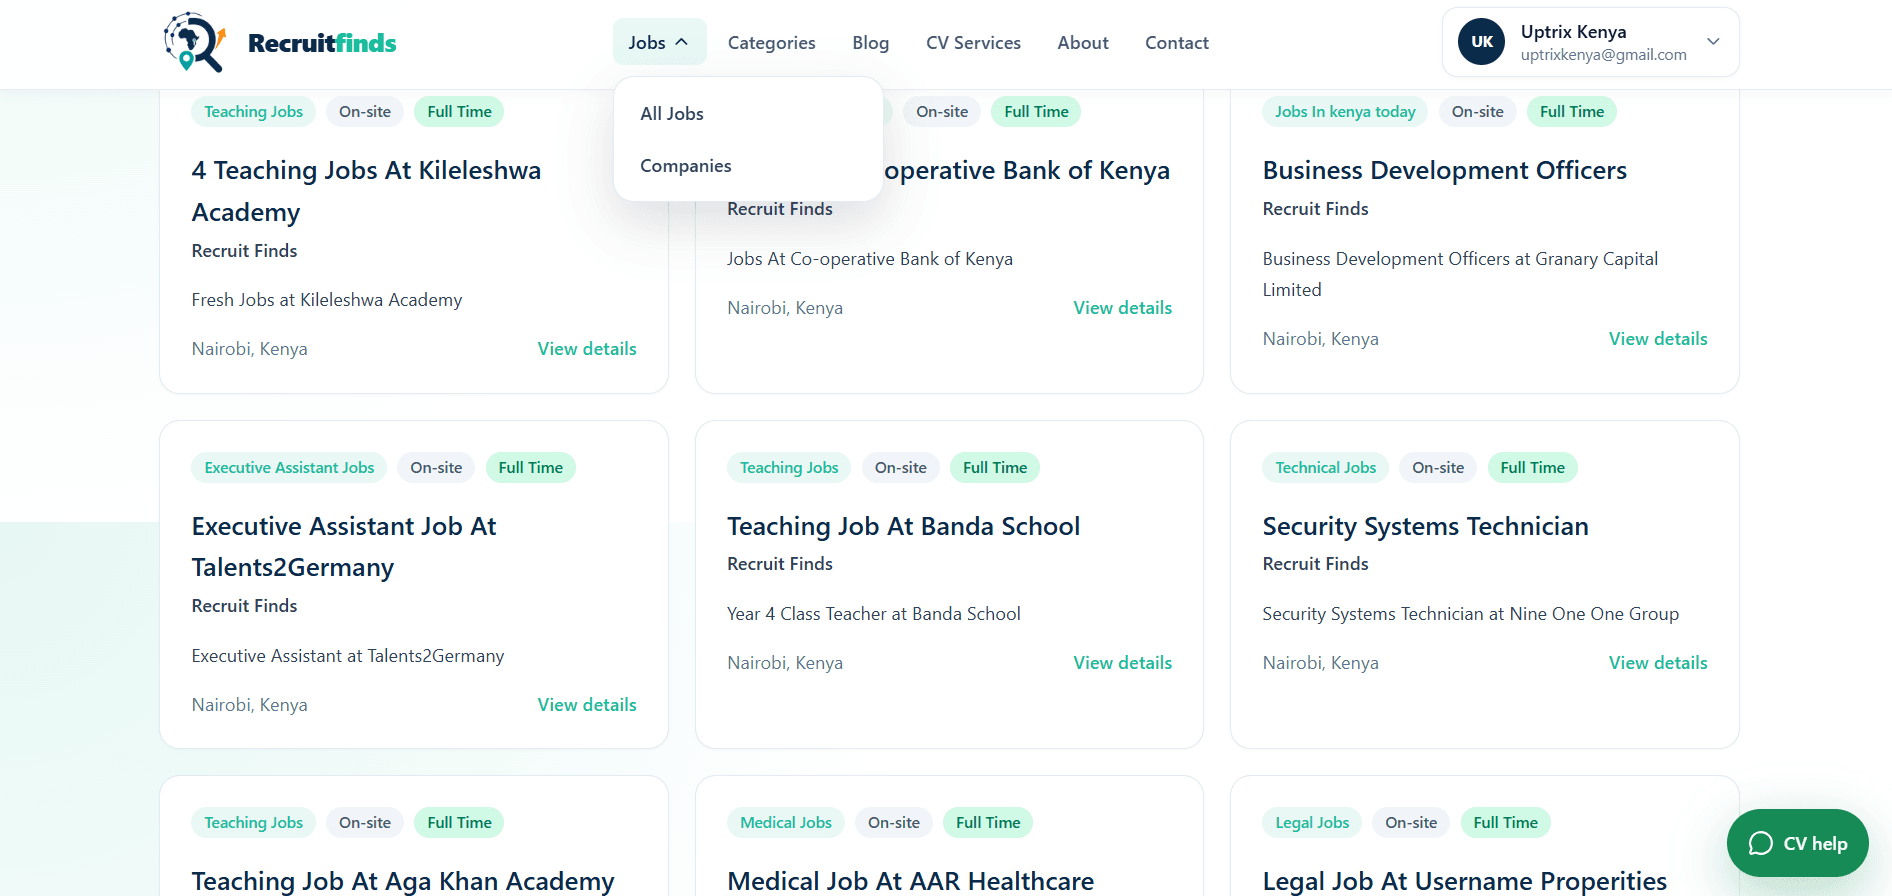
Task: Click On-site badge on Medical Jobs card
Action: pos(894,823)
